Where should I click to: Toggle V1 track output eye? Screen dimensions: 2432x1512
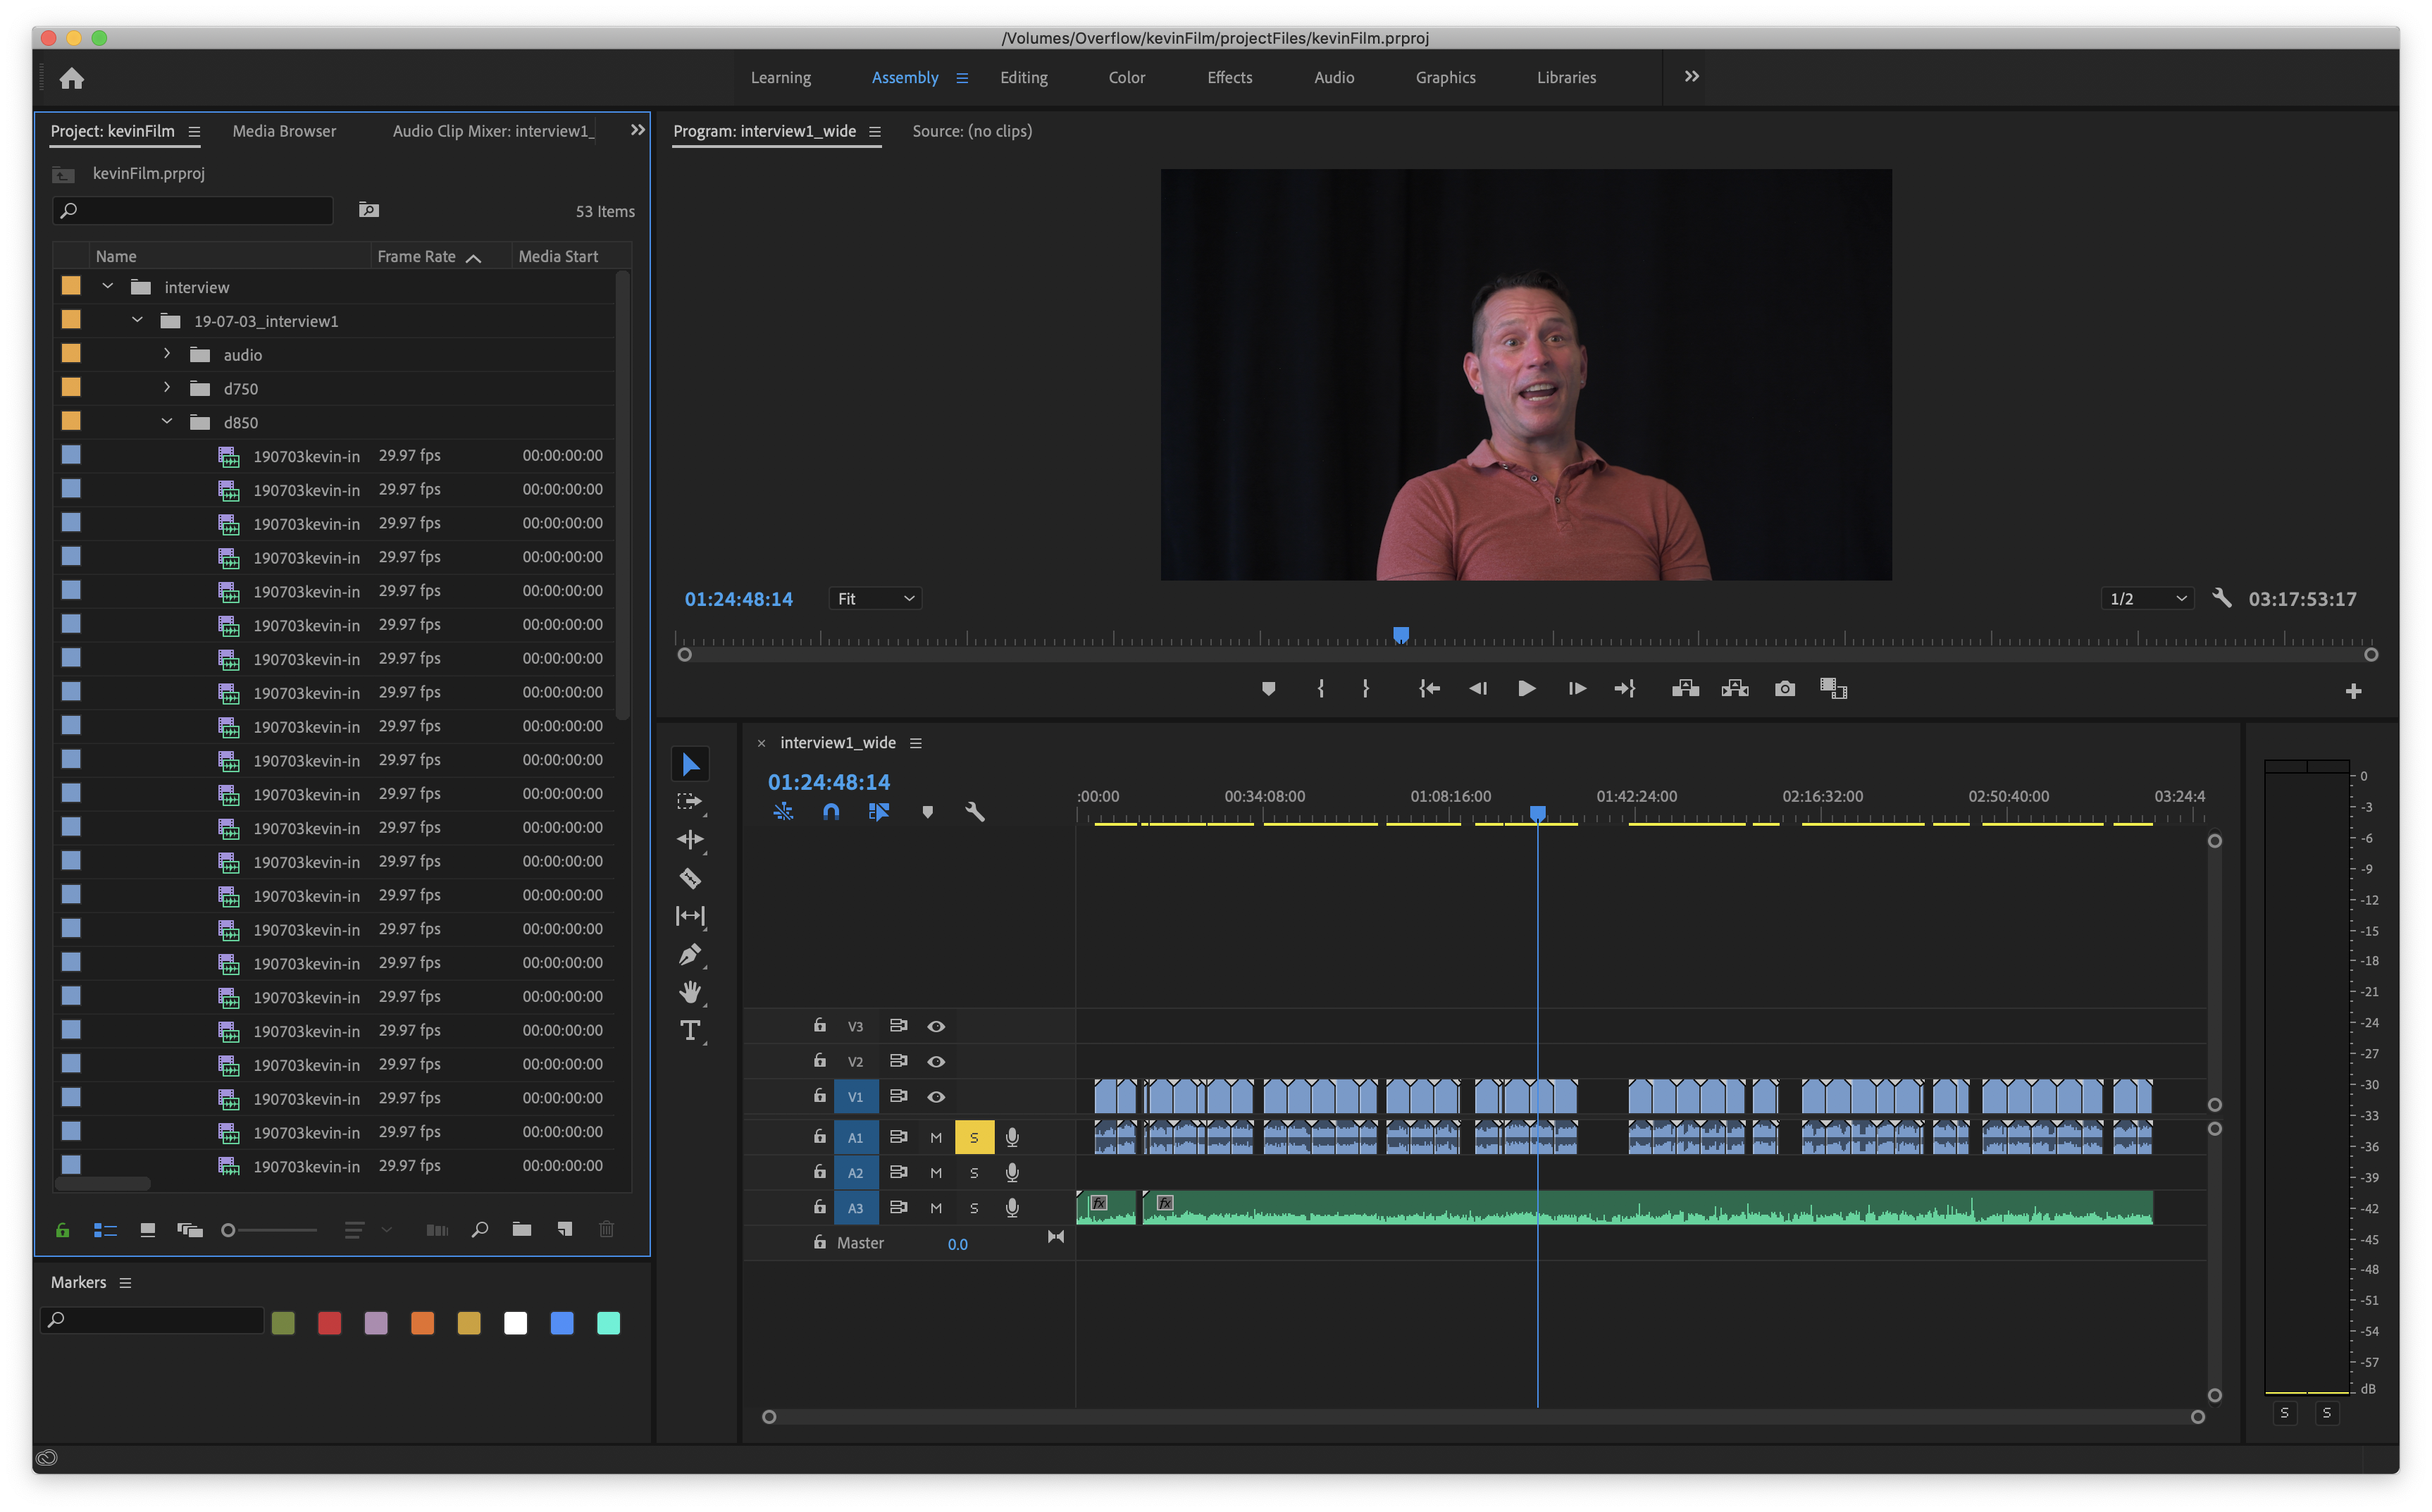pyautogui.click(x=936, y=1096)
